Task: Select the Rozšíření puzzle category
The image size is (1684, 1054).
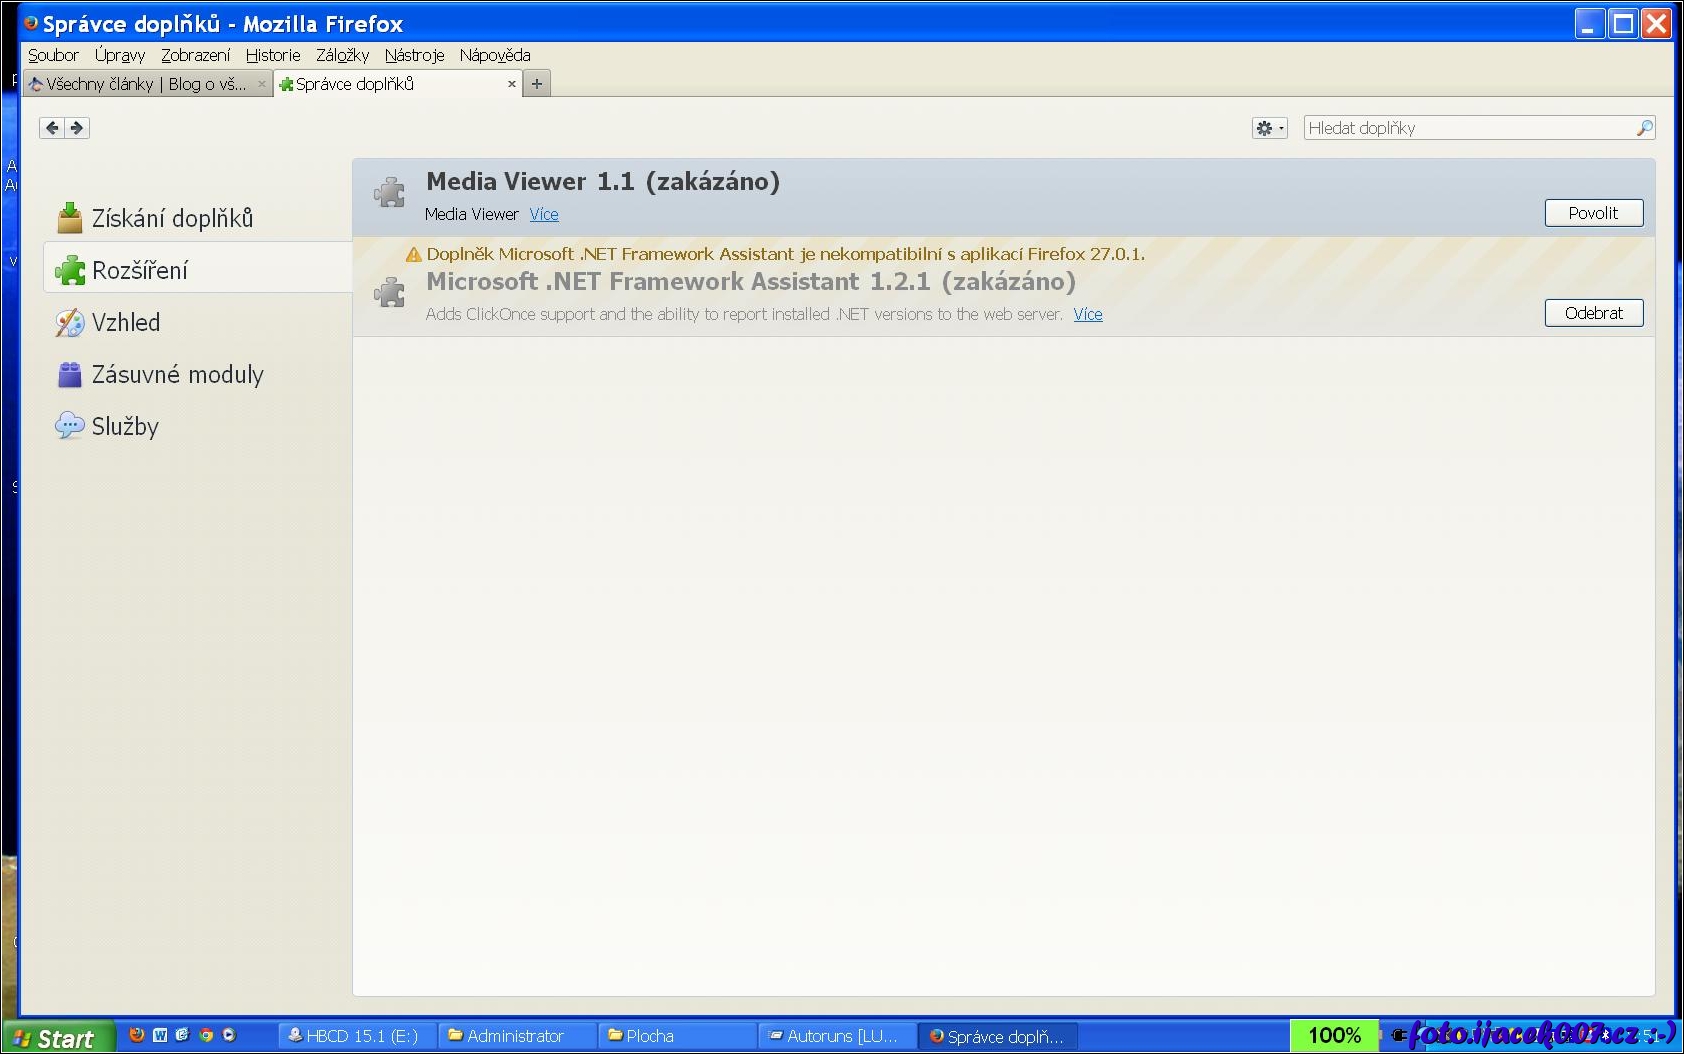Action: tap(140, 270)
